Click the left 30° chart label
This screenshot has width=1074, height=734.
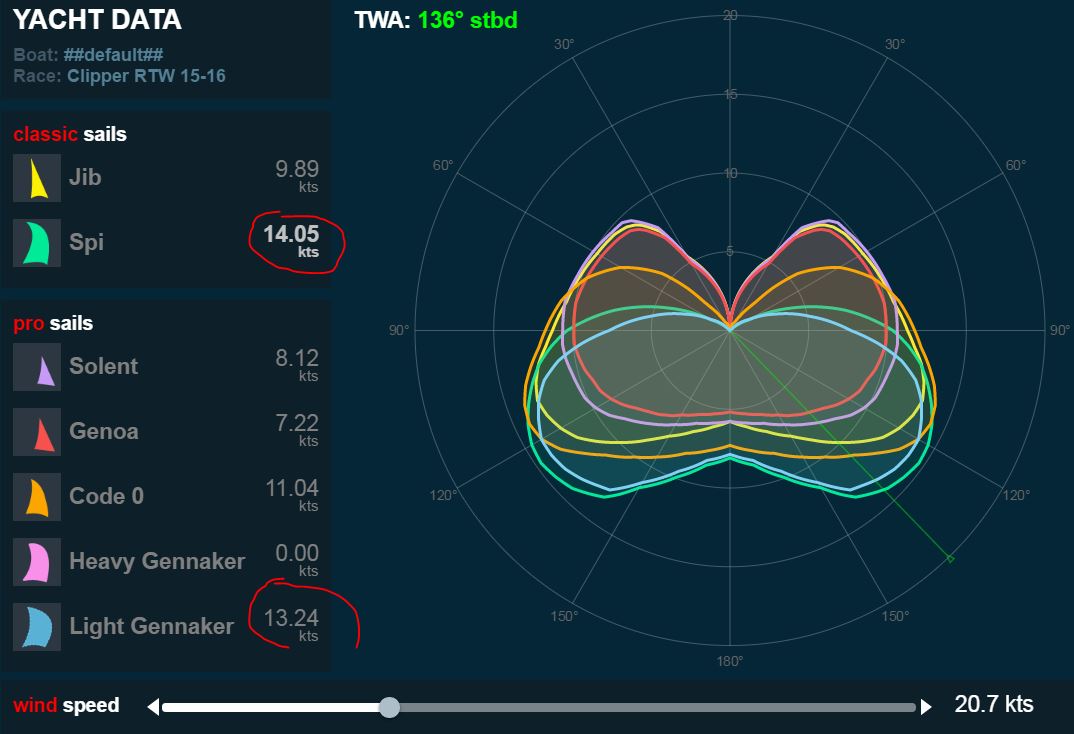pos(564,45)
